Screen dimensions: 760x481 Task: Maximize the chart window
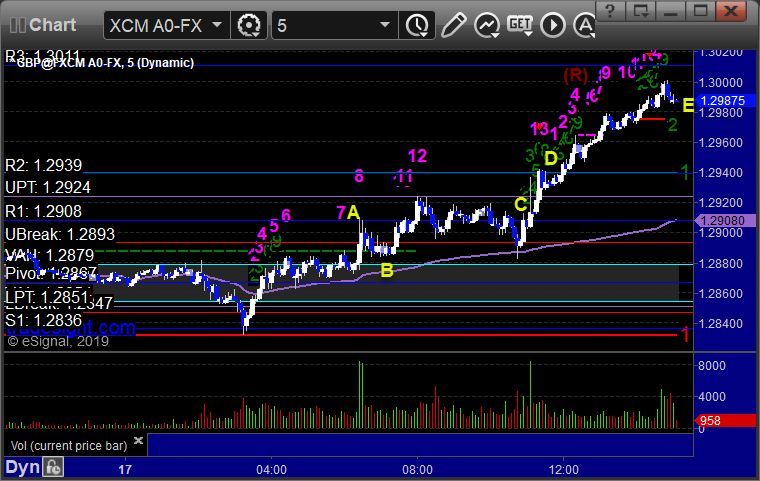(700, 10)
